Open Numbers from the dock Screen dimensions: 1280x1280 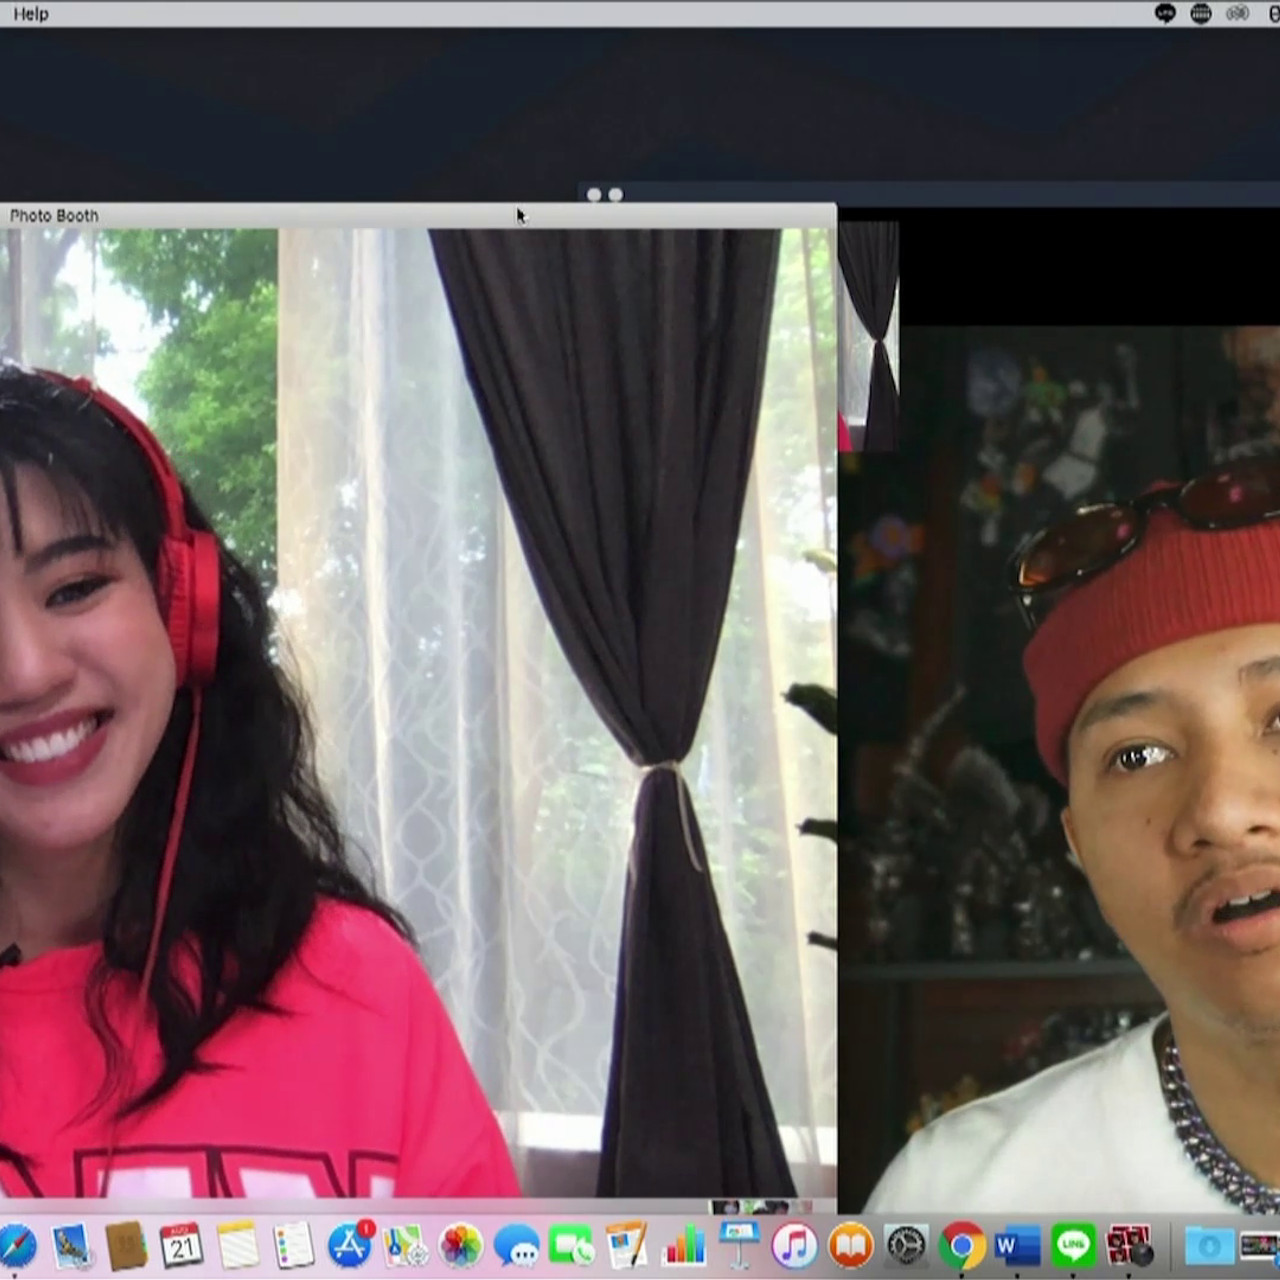pos(684,1246)
